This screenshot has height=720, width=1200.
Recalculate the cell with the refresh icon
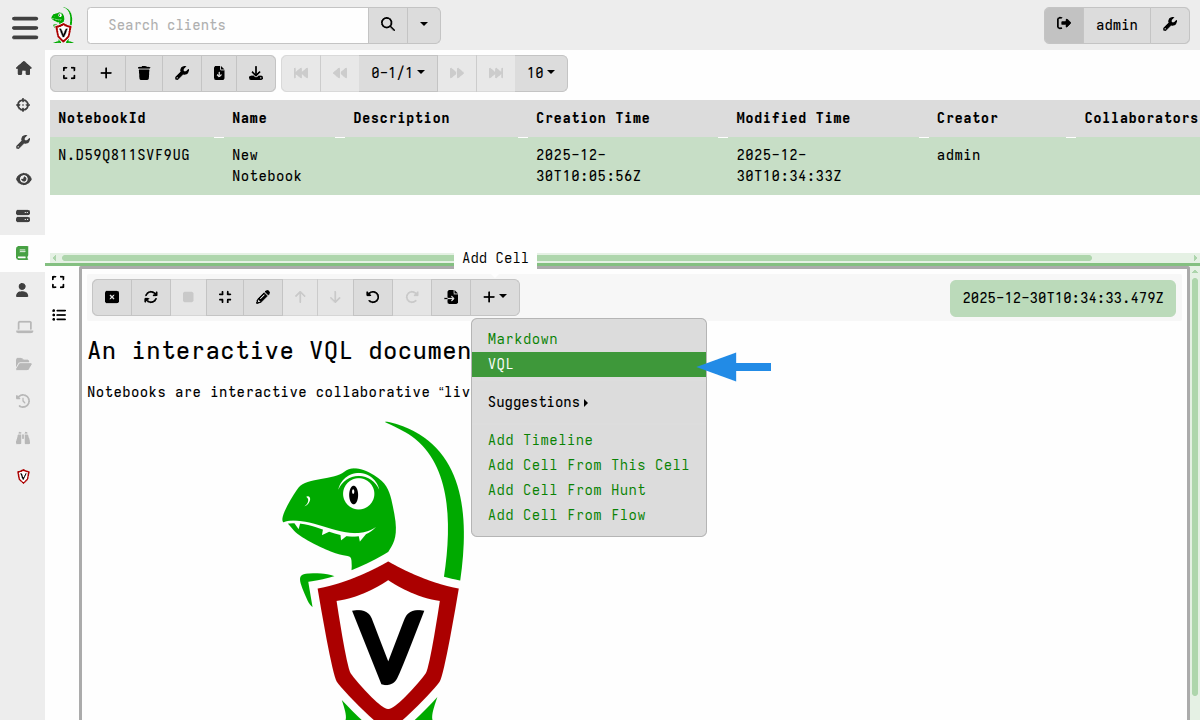(150, 297)
